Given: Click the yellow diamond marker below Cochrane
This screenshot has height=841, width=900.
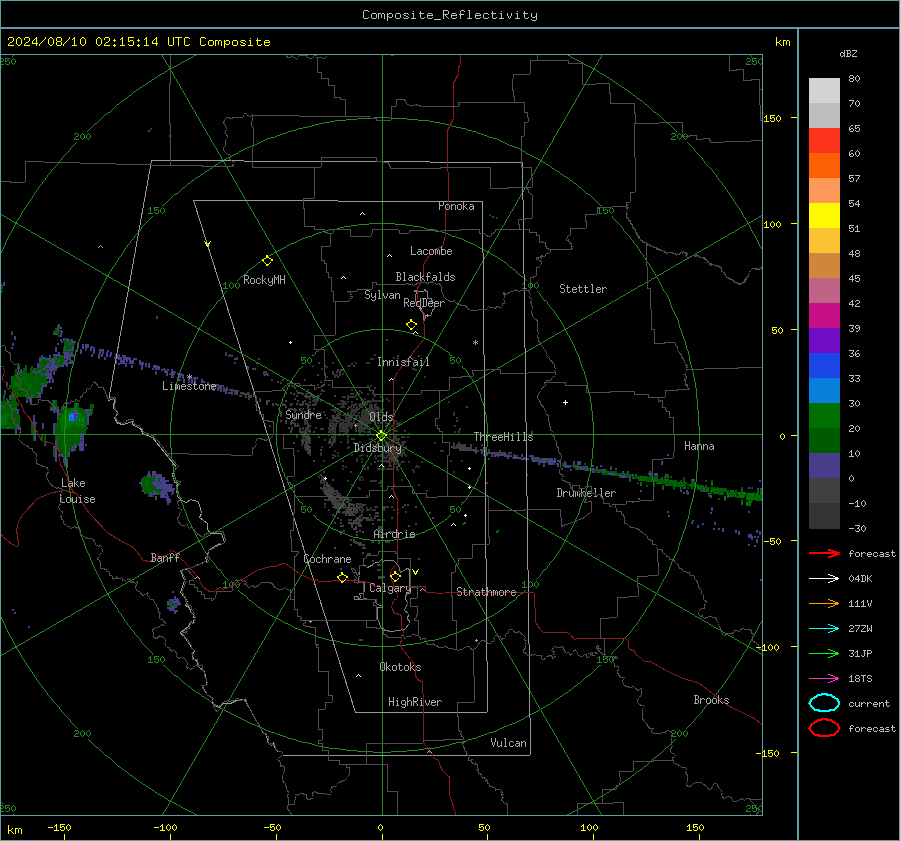Looking at the screenshot, I should click(342, 577).
